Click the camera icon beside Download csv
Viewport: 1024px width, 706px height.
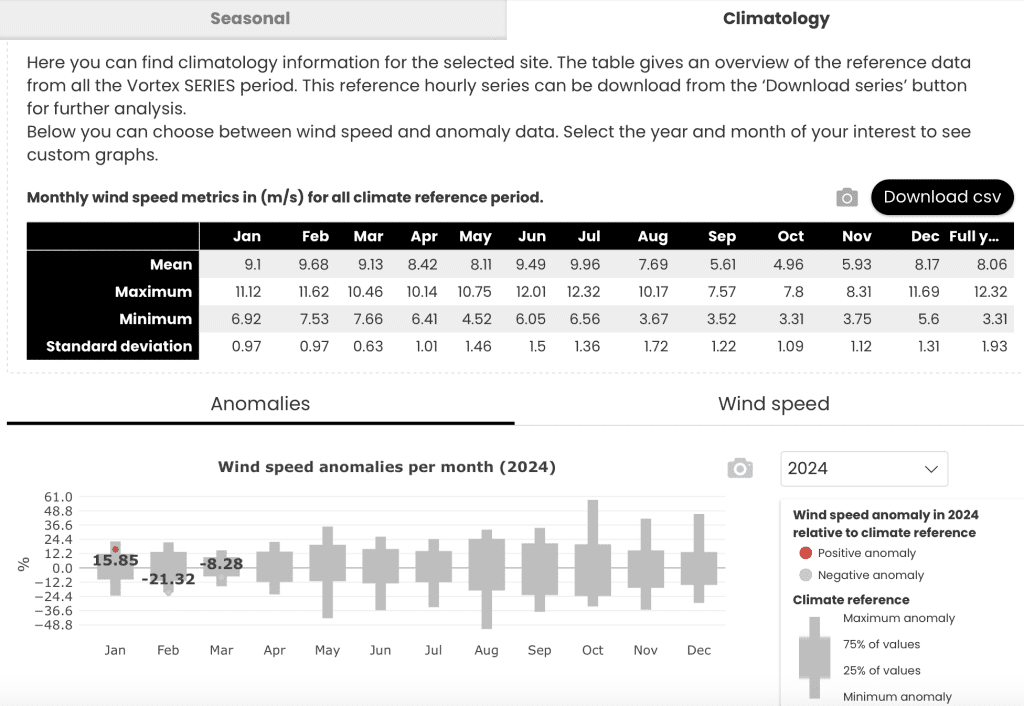pyautogui.click(x=847, y=197)
